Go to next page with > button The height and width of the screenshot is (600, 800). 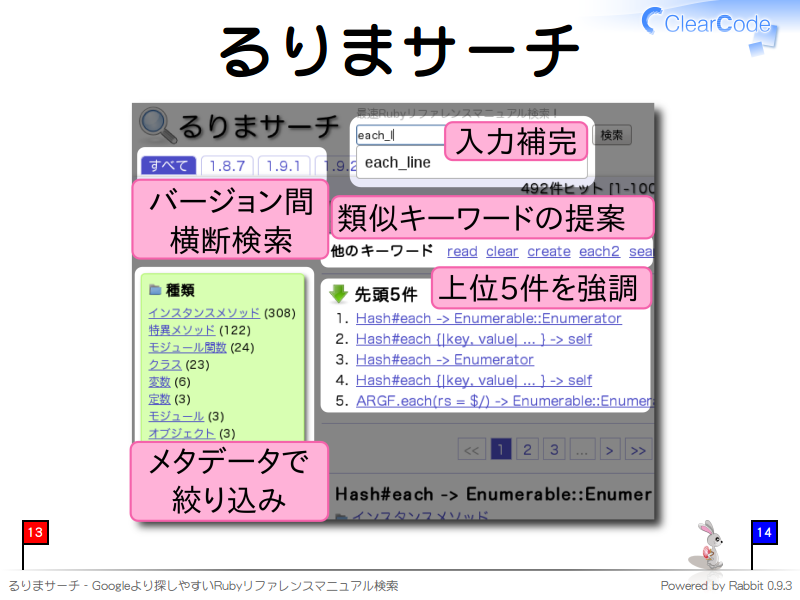609,449
